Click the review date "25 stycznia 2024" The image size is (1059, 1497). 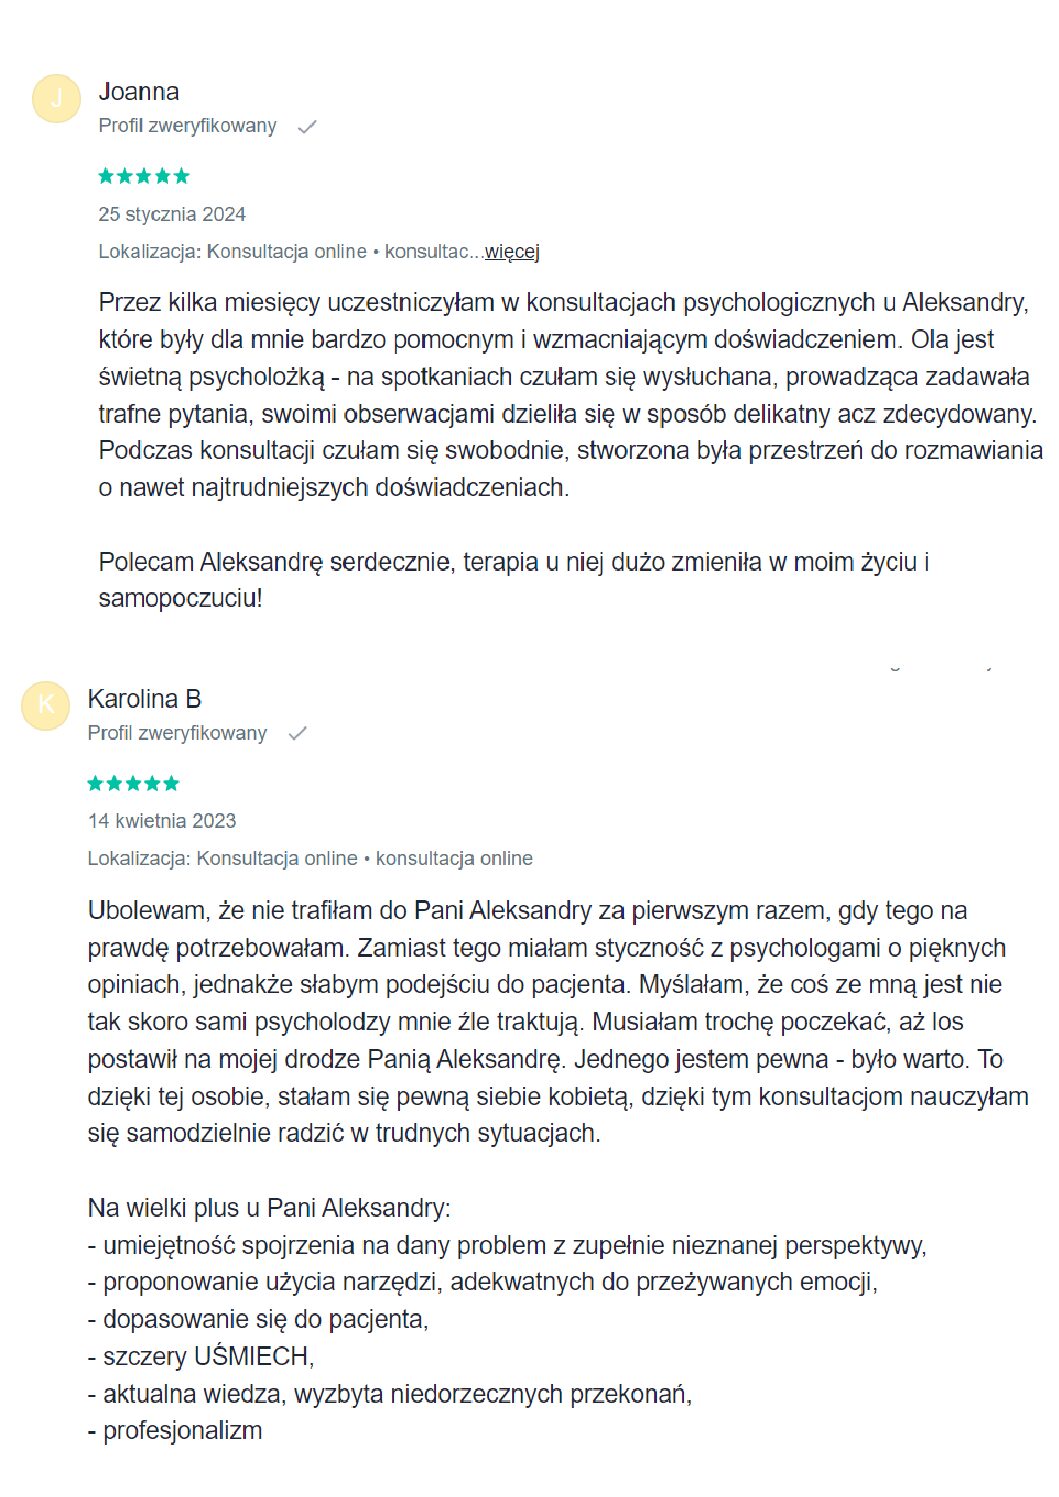[172, 215]
